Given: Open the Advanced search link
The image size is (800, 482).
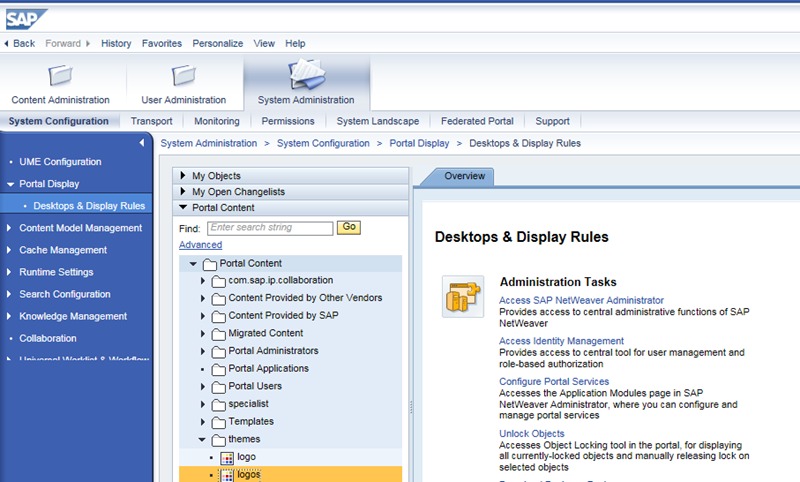Looking at the screenshot, I should coord(201,245).
